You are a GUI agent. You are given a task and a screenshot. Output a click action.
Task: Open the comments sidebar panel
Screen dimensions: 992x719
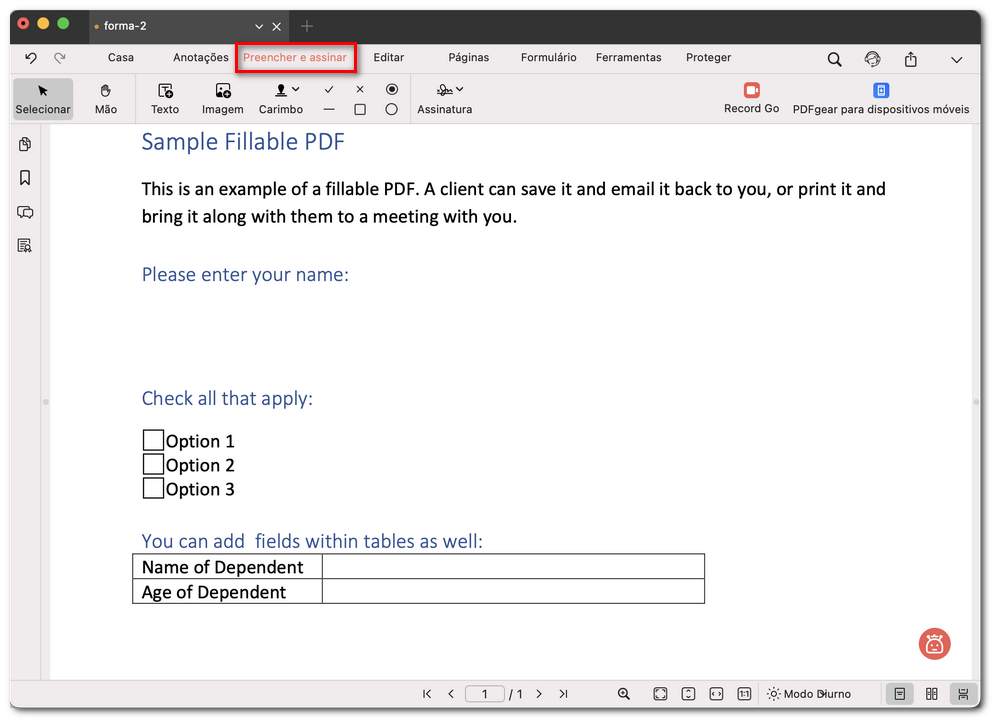point(25,212)
